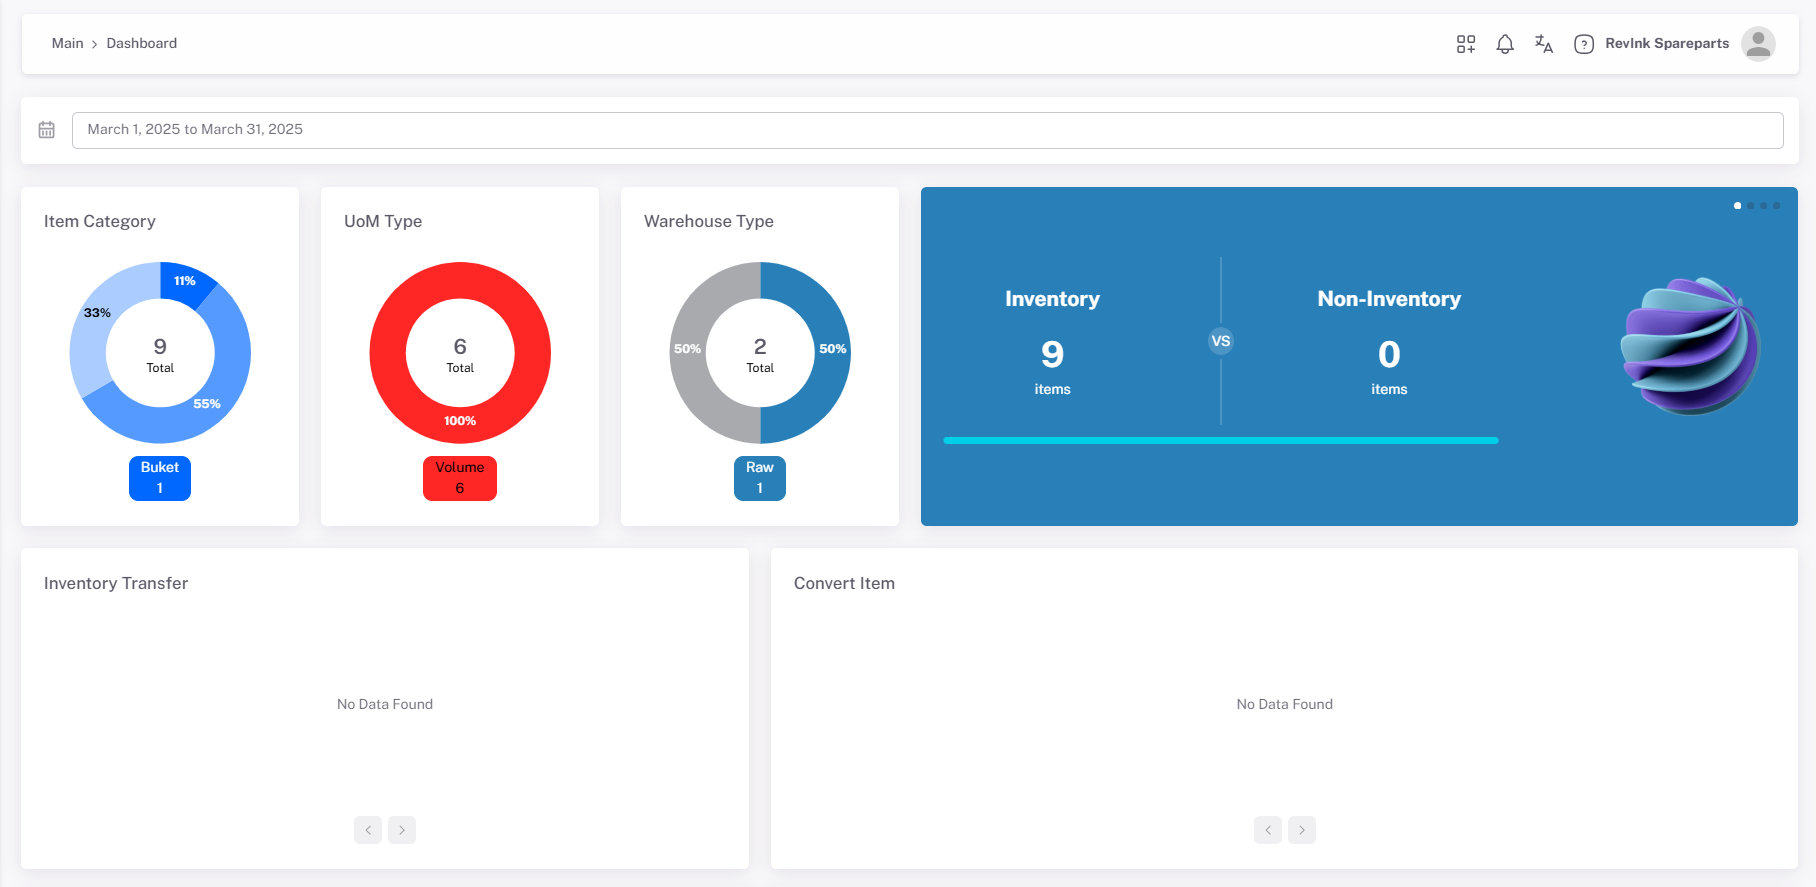
Task: Click the user avatar icon
Action: [x=1758, y=44]
